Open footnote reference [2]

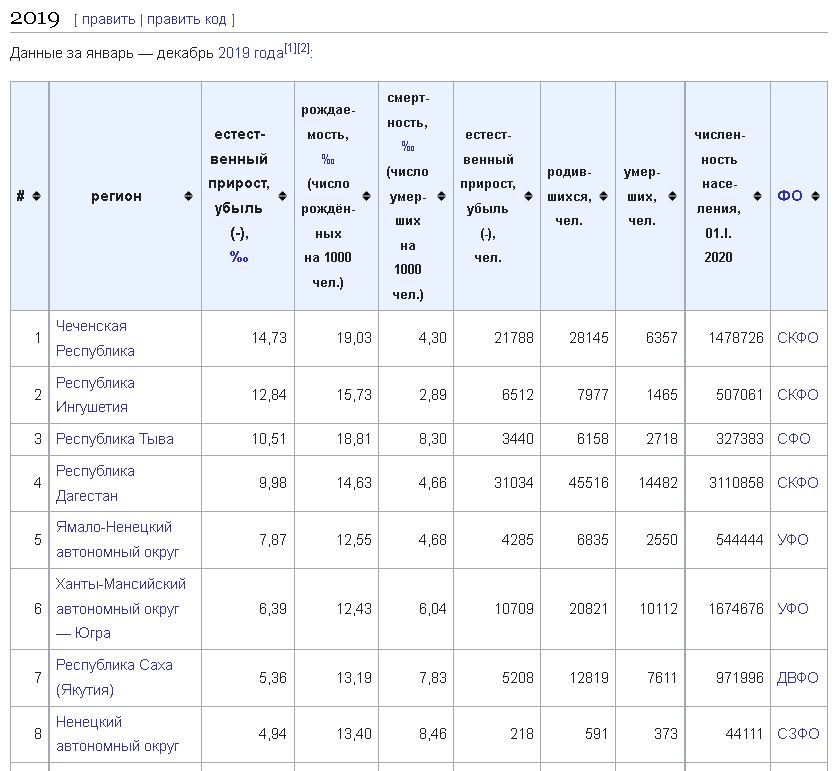click(x=303, y=48)
